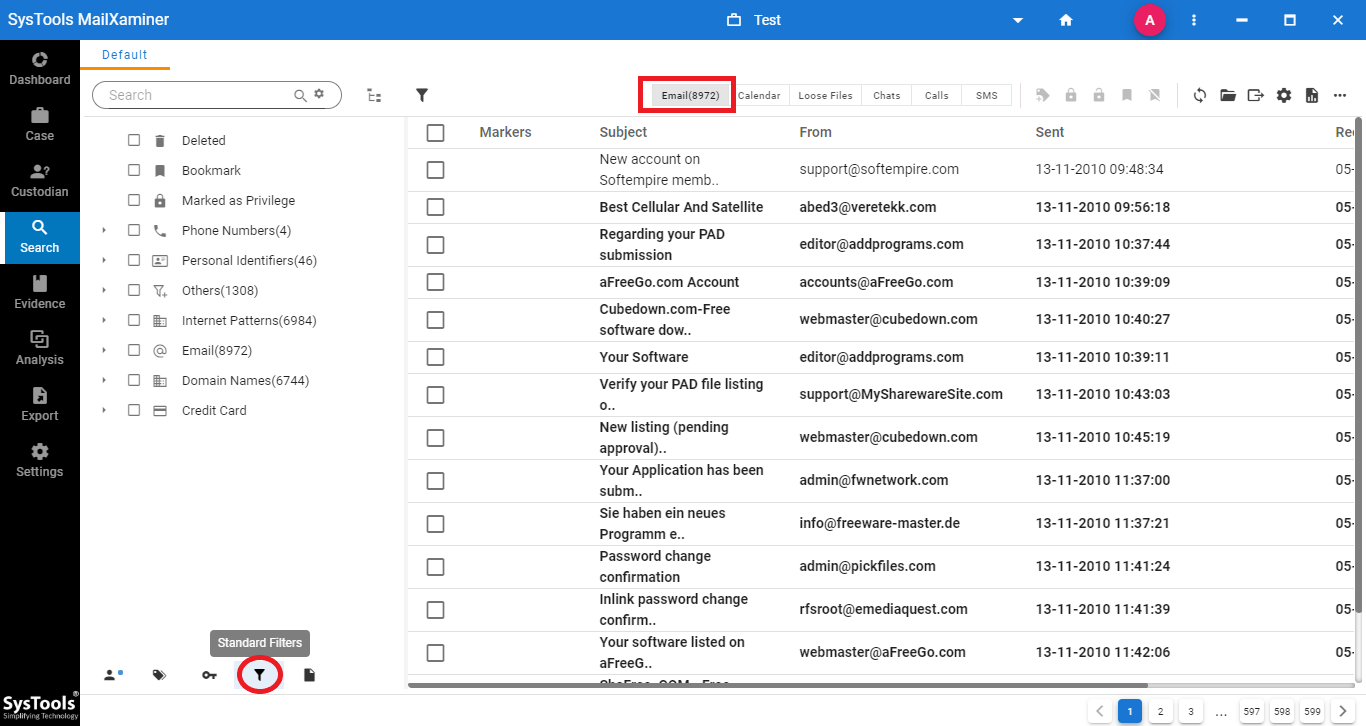Open the Dashboard from the sidebar

(40, 69)
